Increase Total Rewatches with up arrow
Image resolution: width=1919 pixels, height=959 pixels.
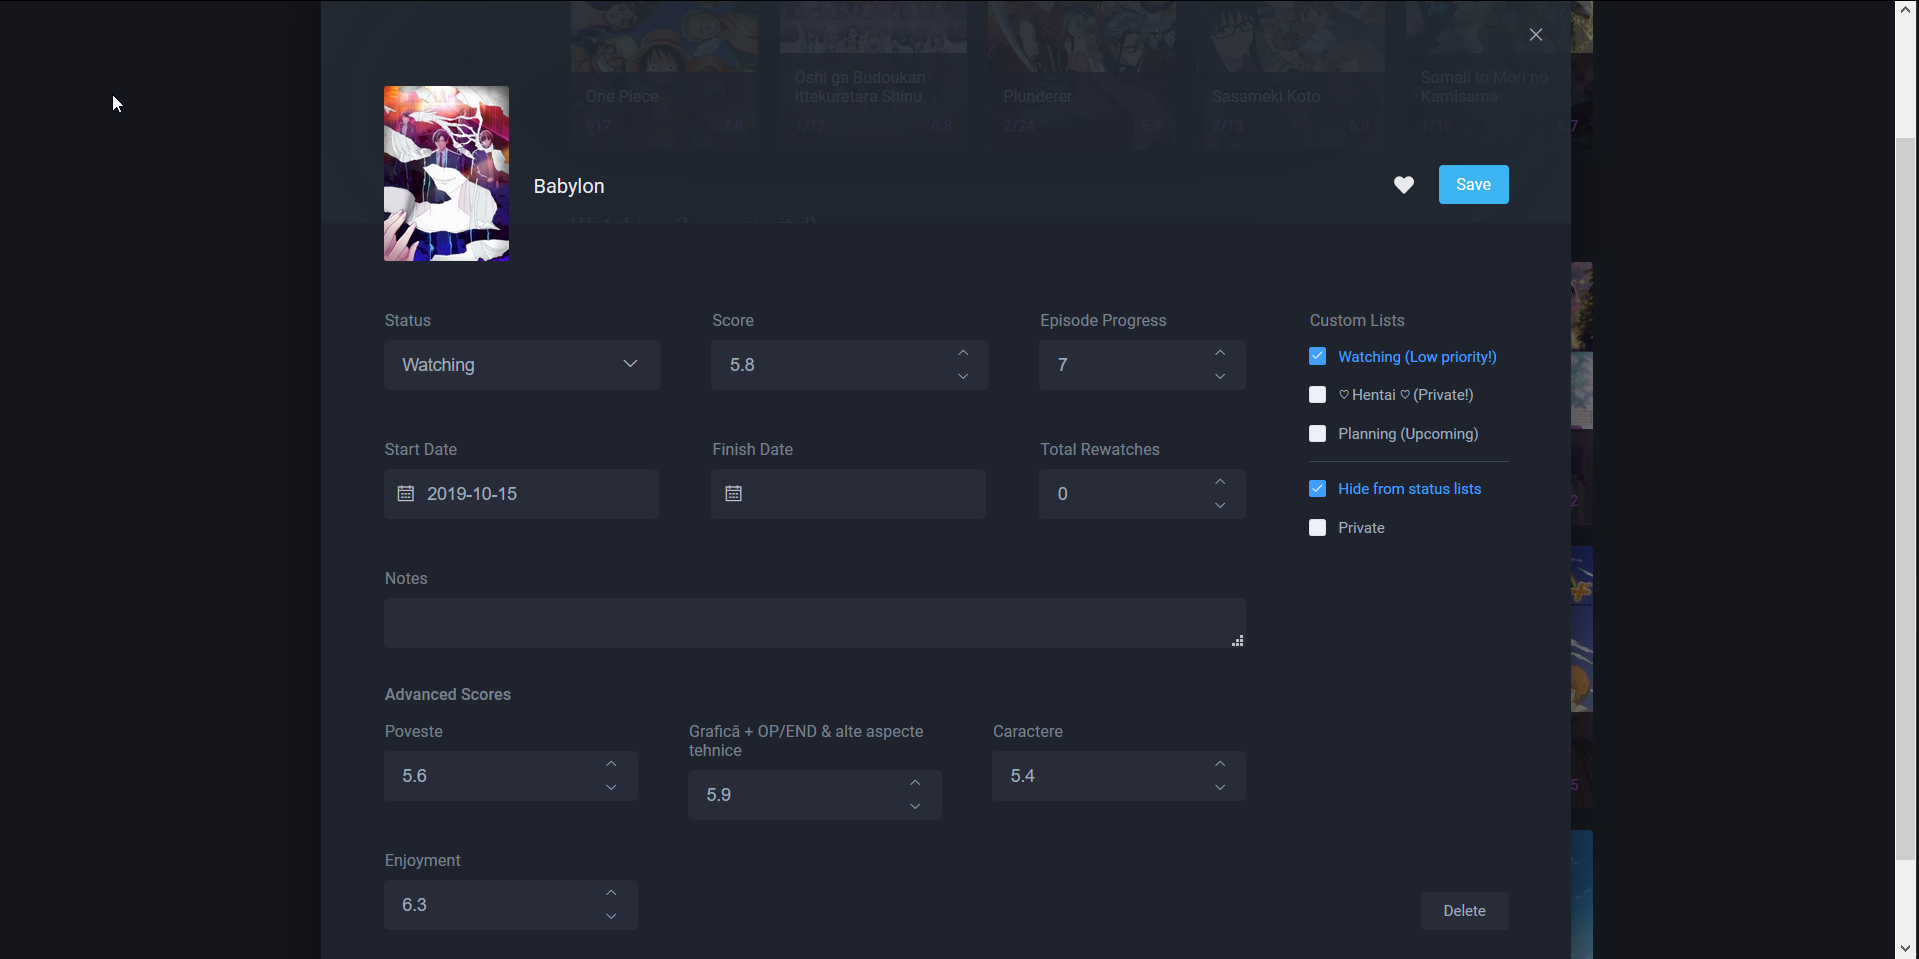click(1220, 482)
